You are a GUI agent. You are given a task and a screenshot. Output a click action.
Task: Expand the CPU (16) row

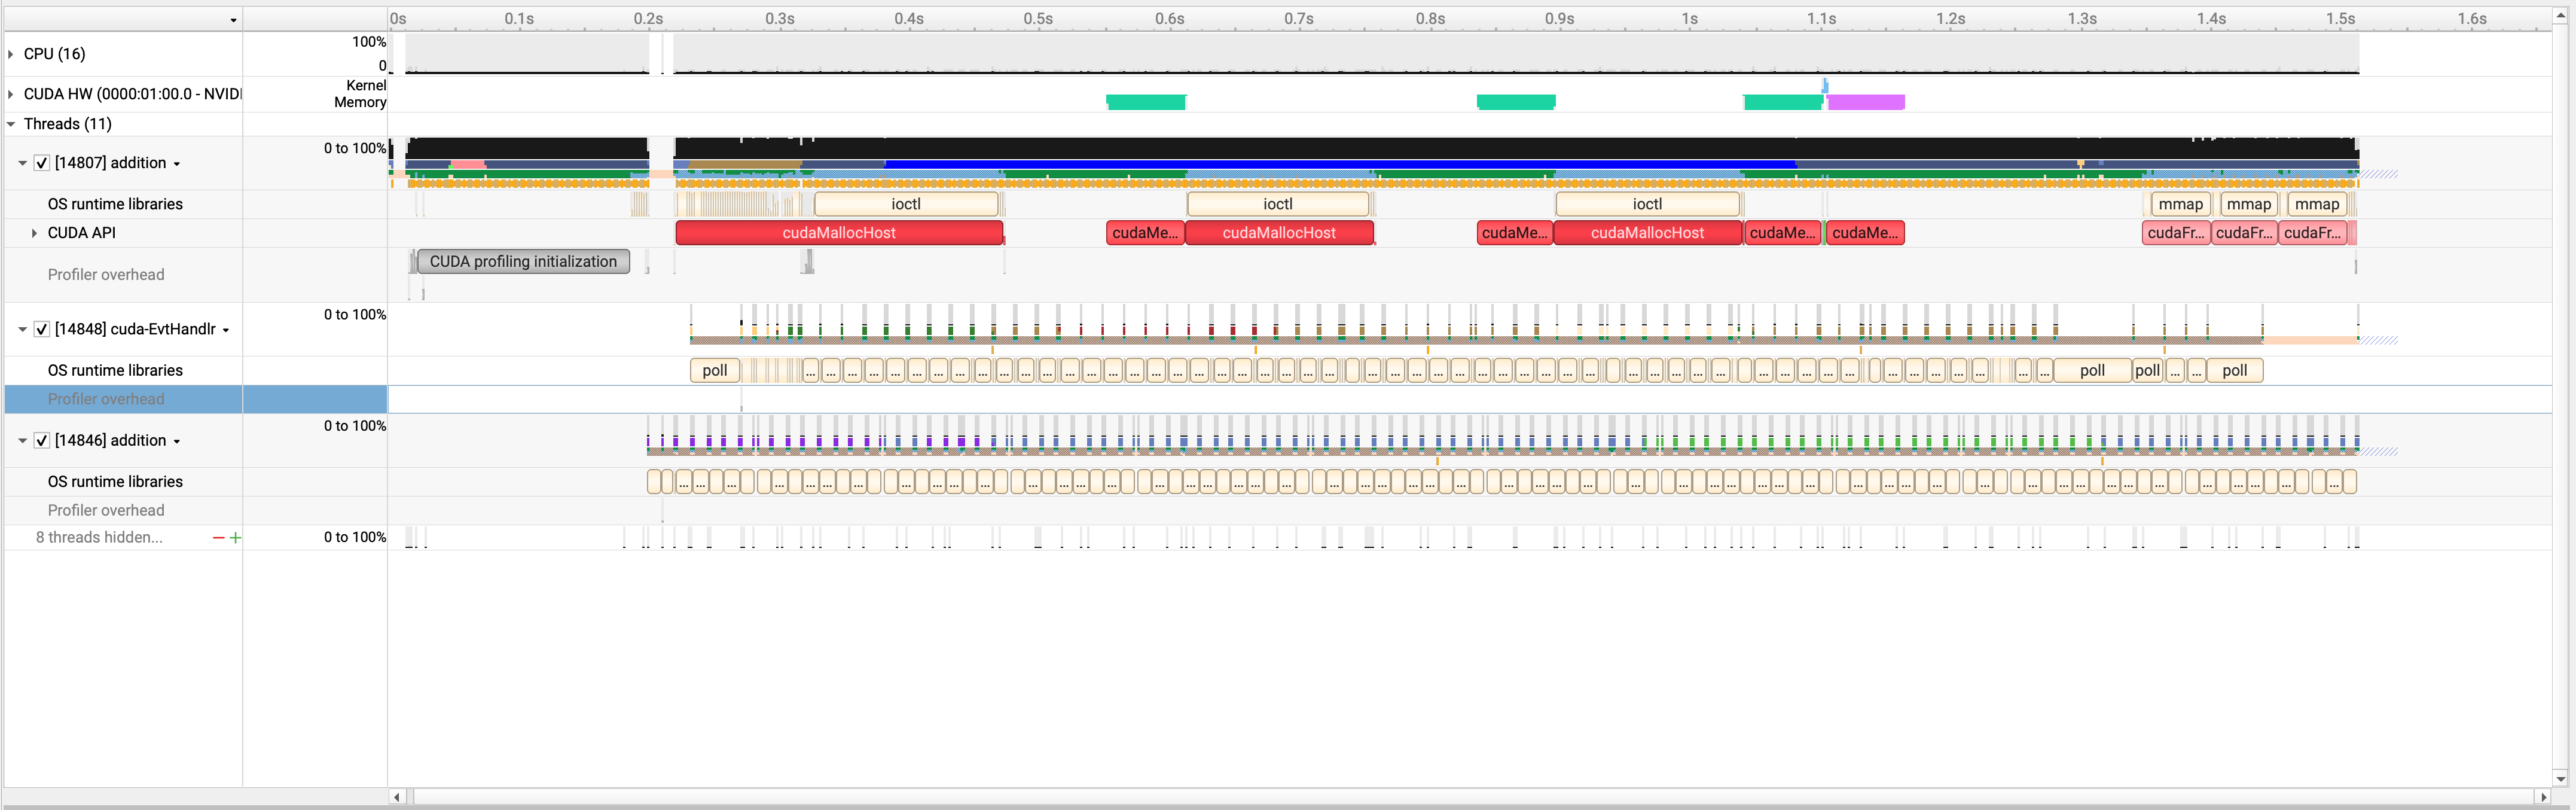pyautogui.click(x=11, y=54)
